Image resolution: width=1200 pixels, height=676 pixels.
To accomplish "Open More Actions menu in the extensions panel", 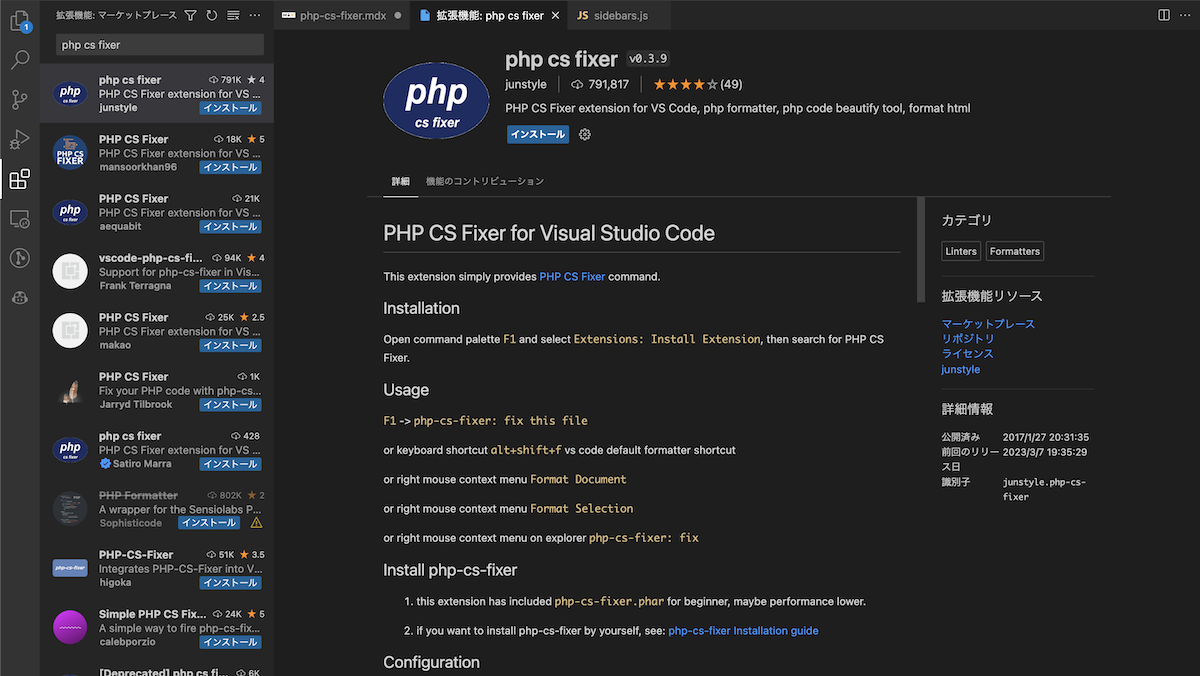I will click(253, 15).
